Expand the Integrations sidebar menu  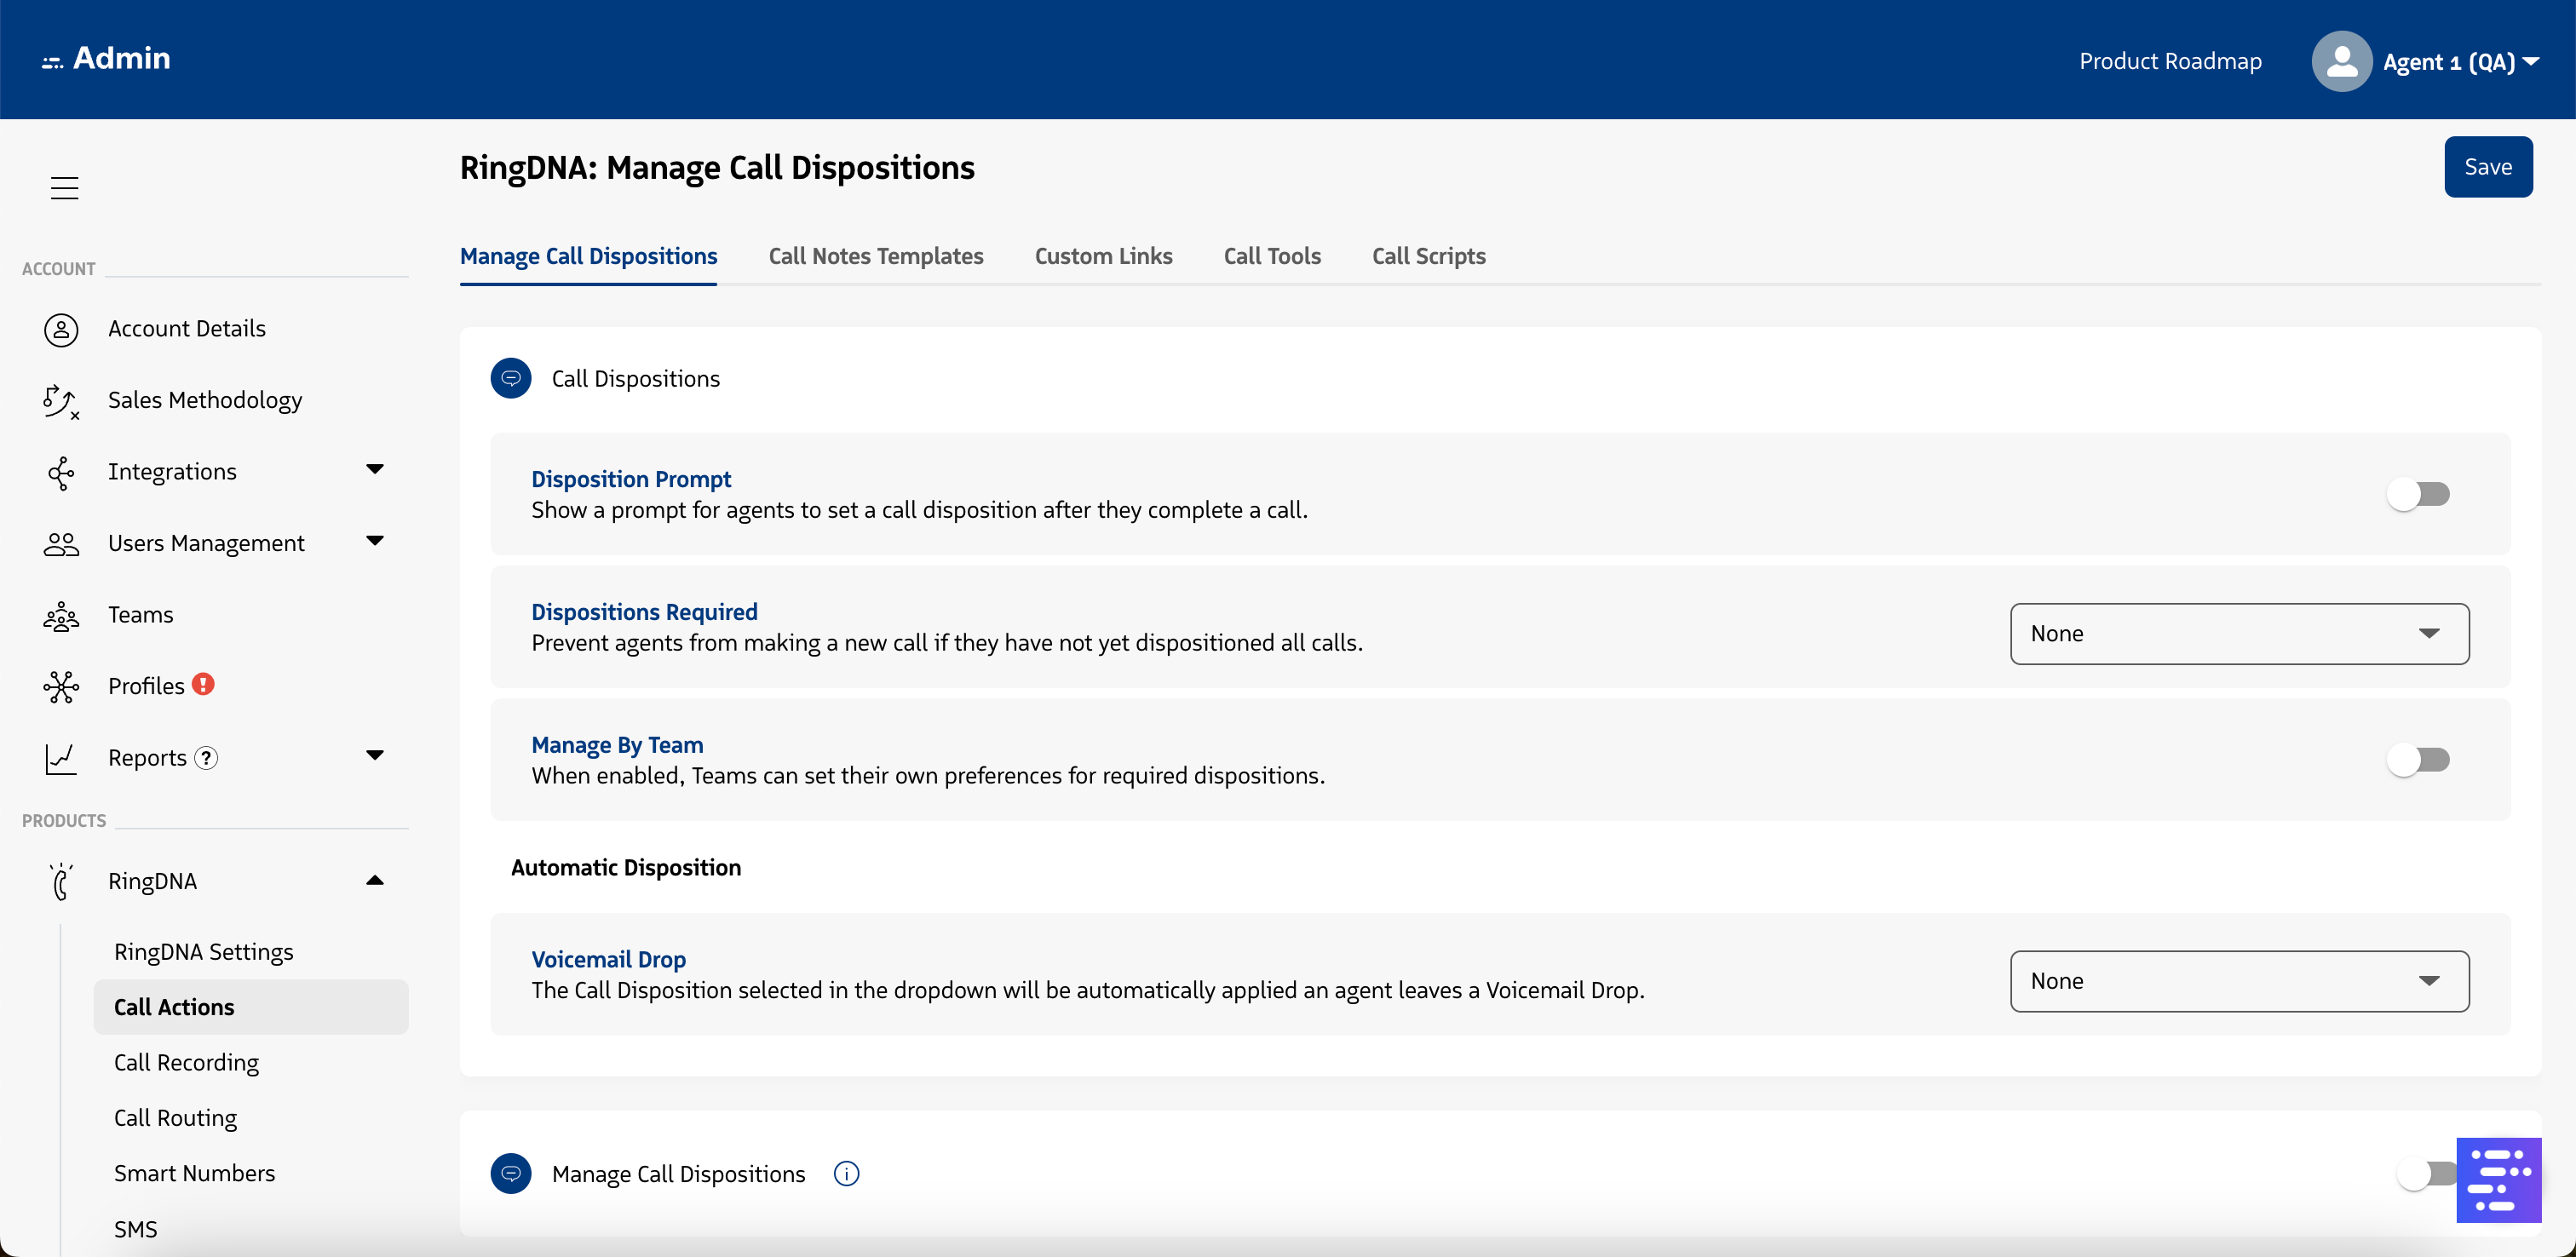375,470
